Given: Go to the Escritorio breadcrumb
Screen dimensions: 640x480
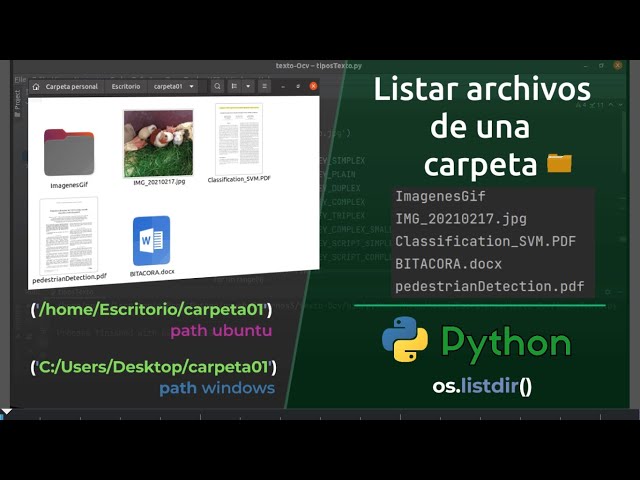Looking at the screenshot, I should (126, 87).
